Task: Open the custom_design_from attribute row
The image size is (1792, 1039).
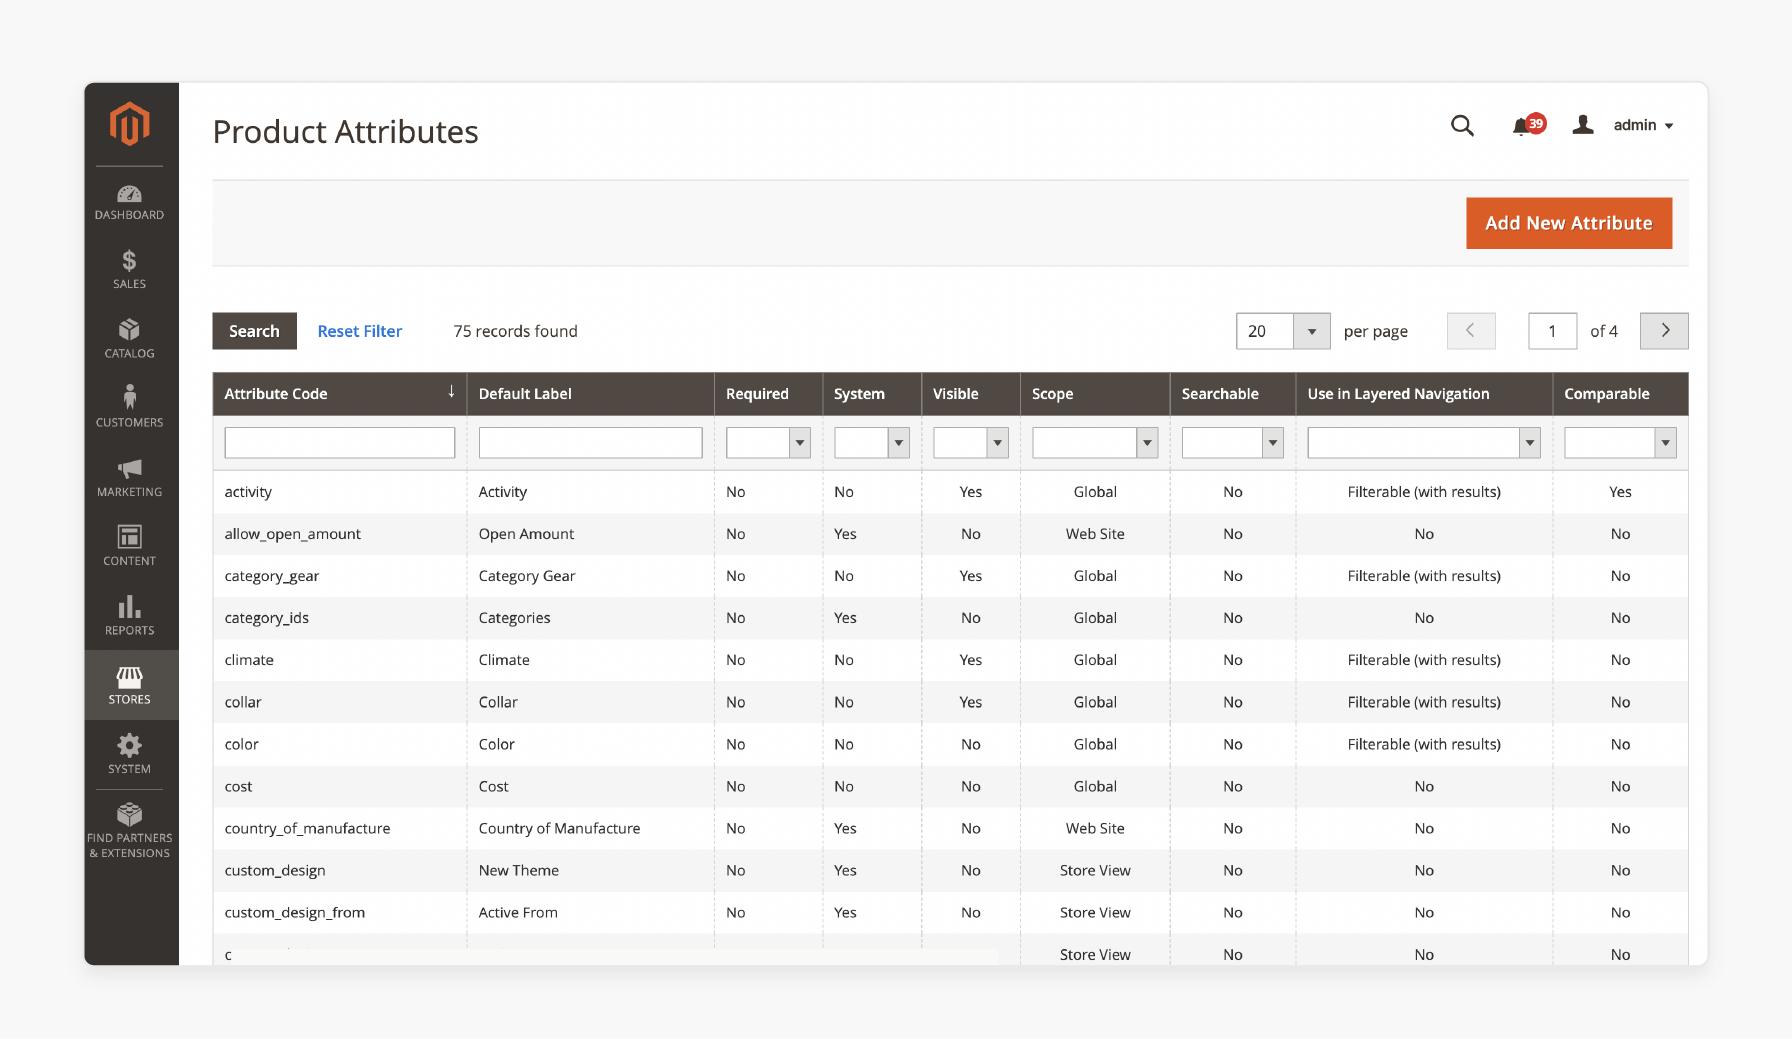Action: pos(950,913)
